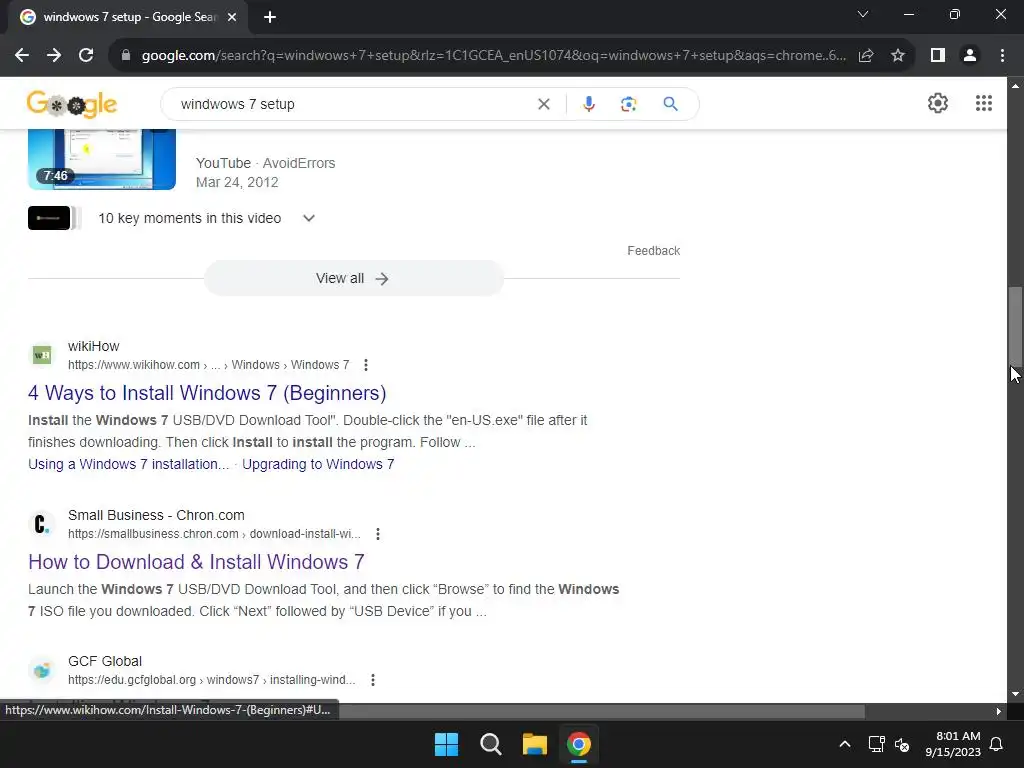Click vertical scrollbar thumb

tap(1015, 327)
